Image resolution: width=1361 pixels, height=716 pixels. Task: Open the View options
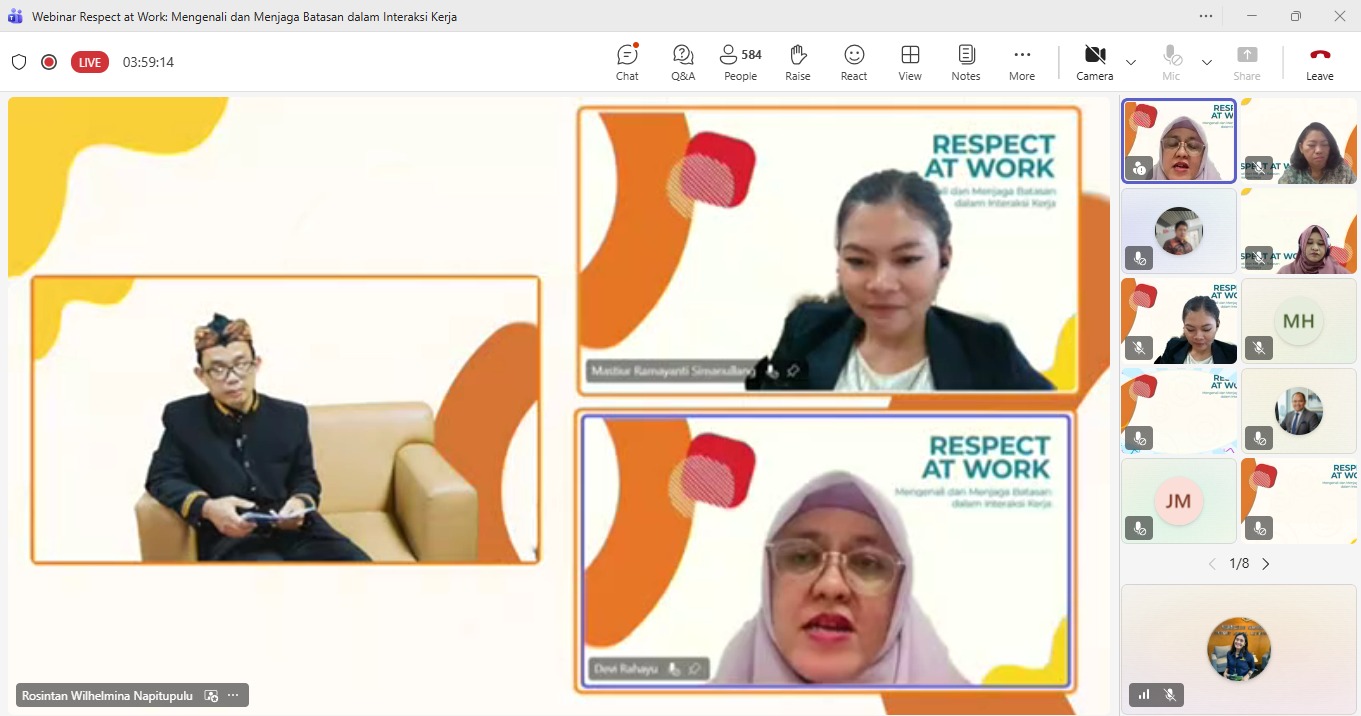[909, 61]
